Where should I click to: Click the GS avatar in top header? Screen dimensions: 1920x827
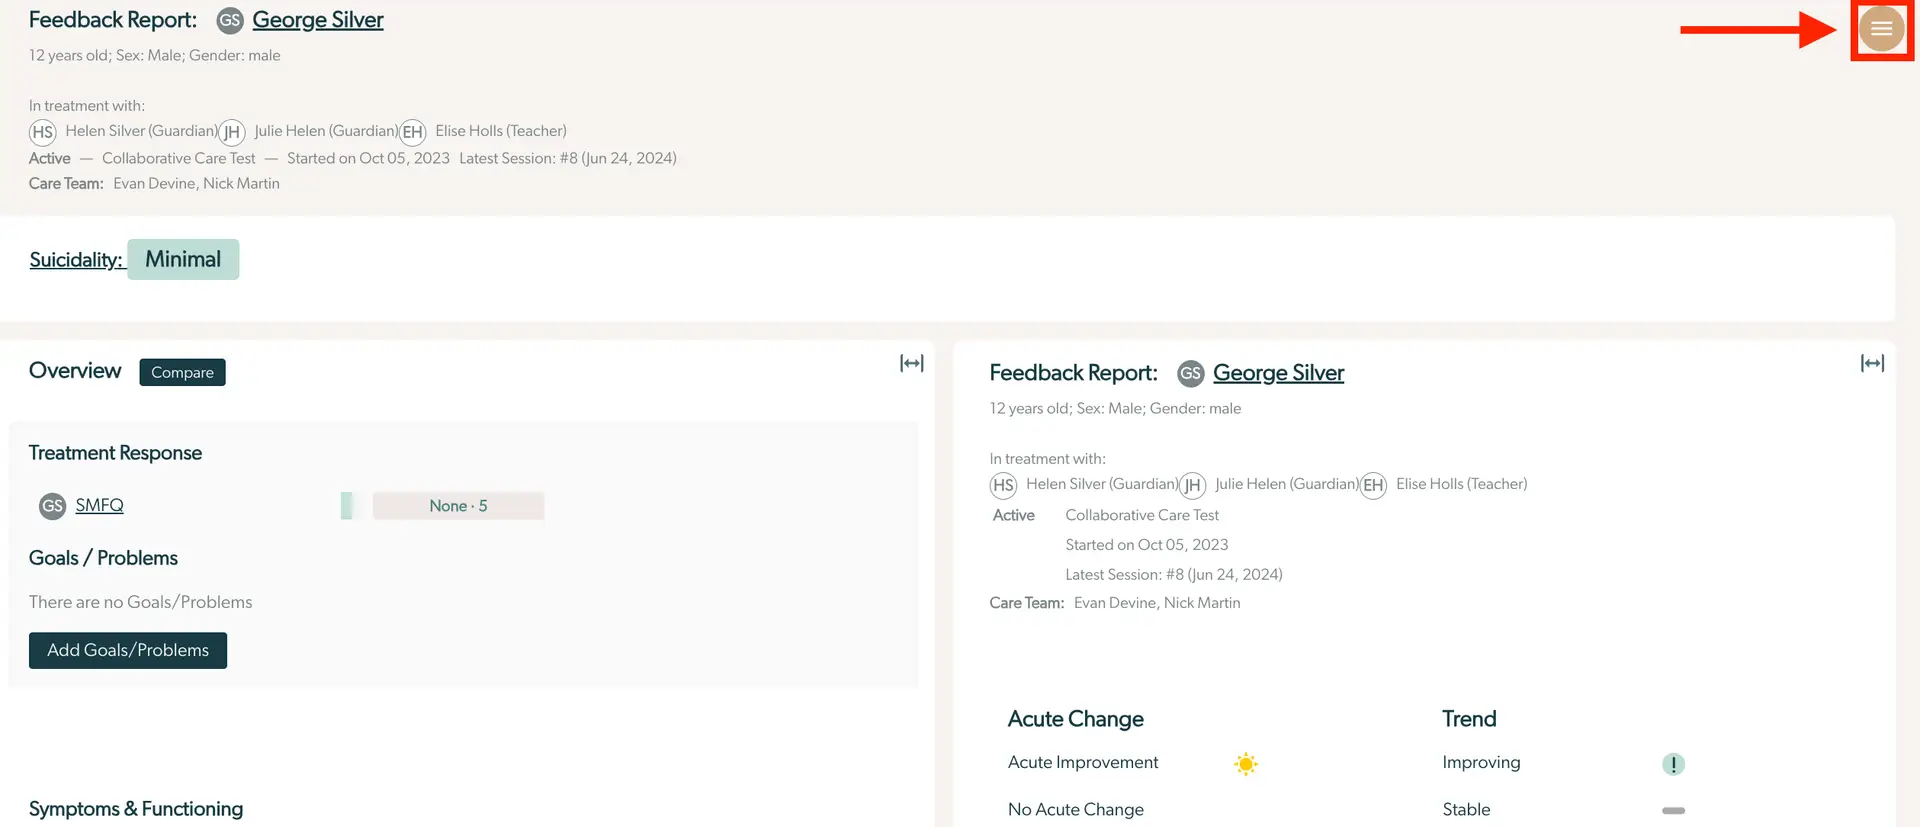coord(230,21)
